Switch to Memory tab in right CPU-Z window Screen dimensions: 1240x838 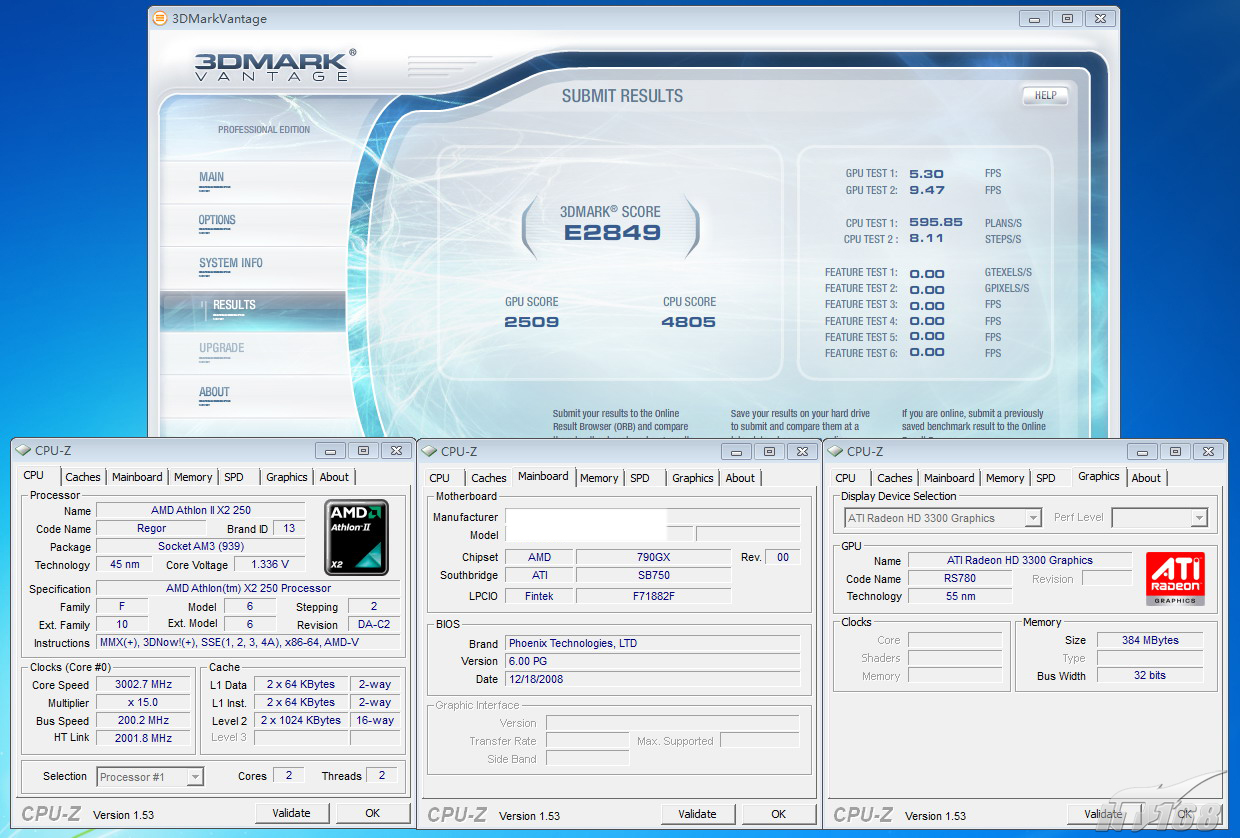1005,478
